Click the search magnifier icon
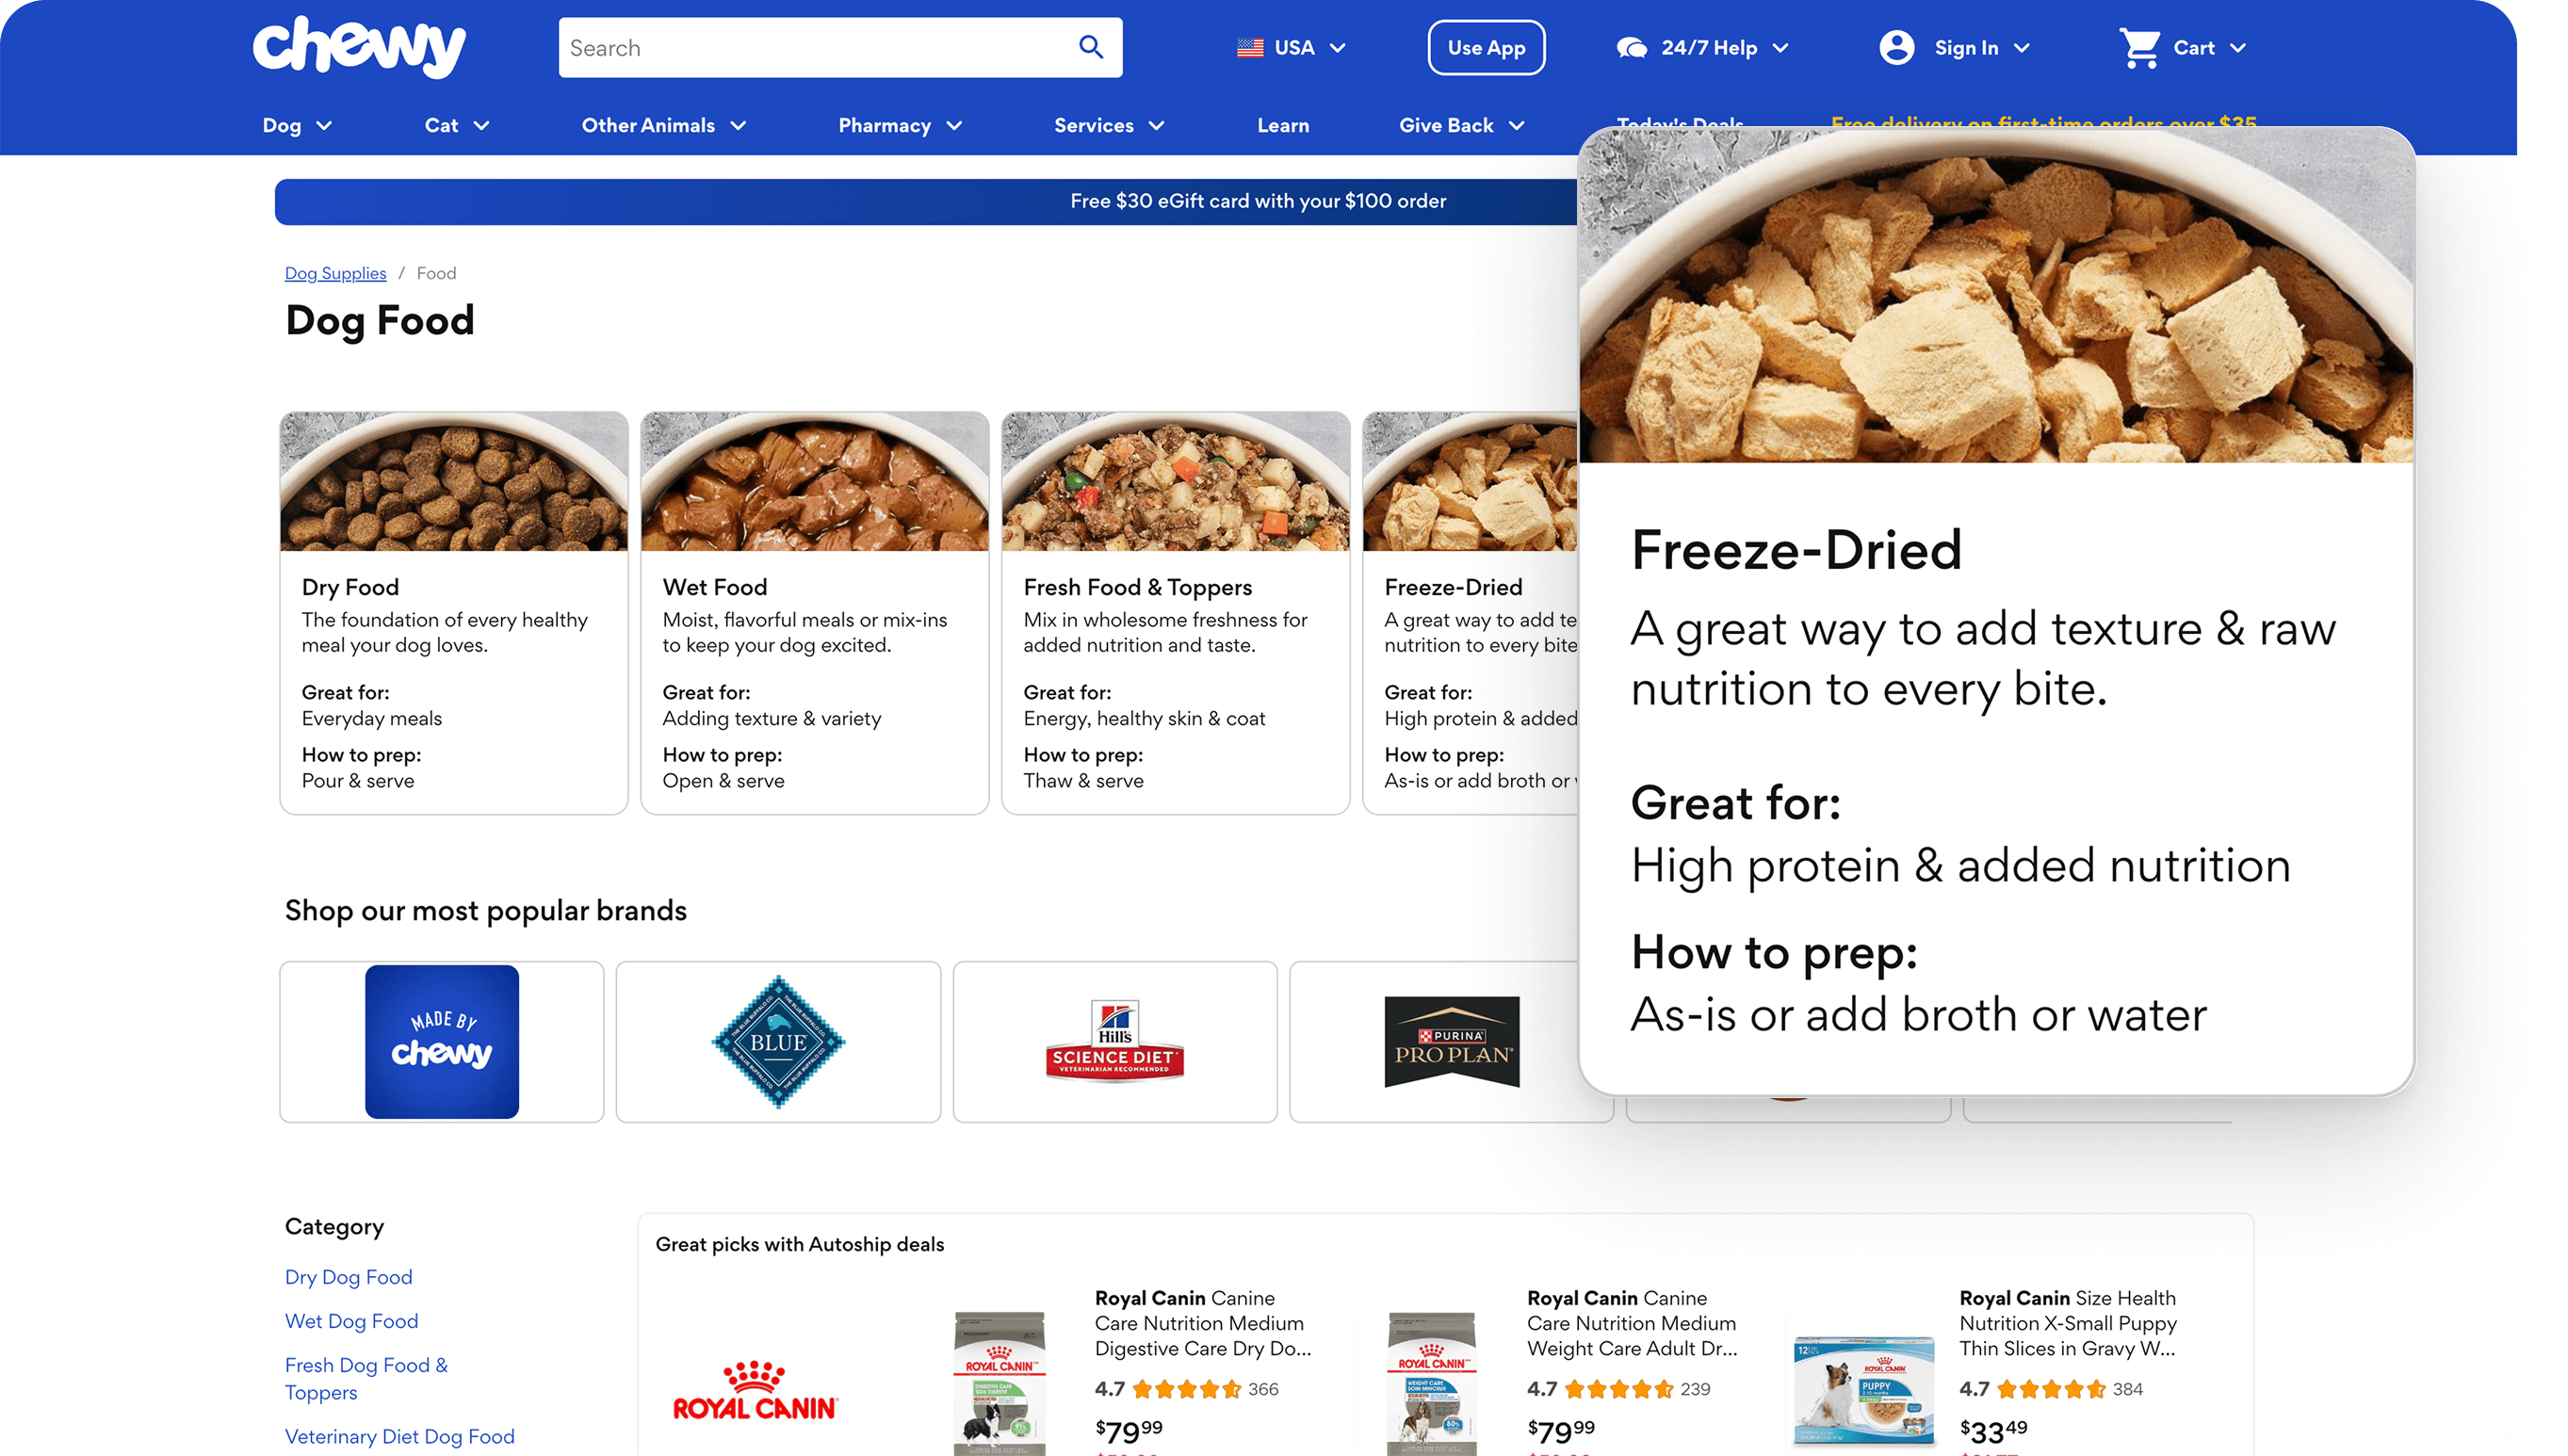This screenshot has height=1456, width=2568. pyautogui.click(x=1091, y=47)
